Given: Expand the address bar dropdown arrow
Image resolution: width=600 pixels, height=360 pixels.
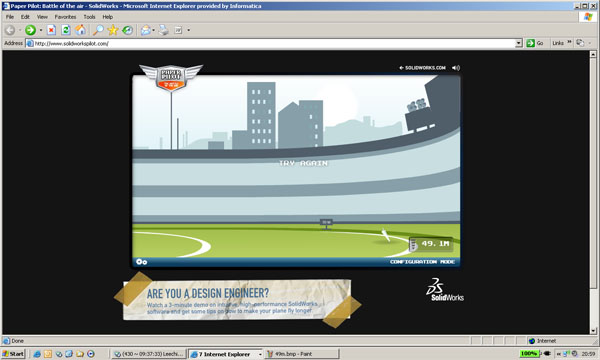Looking at the screenshot, I should (x=518, y=43).
